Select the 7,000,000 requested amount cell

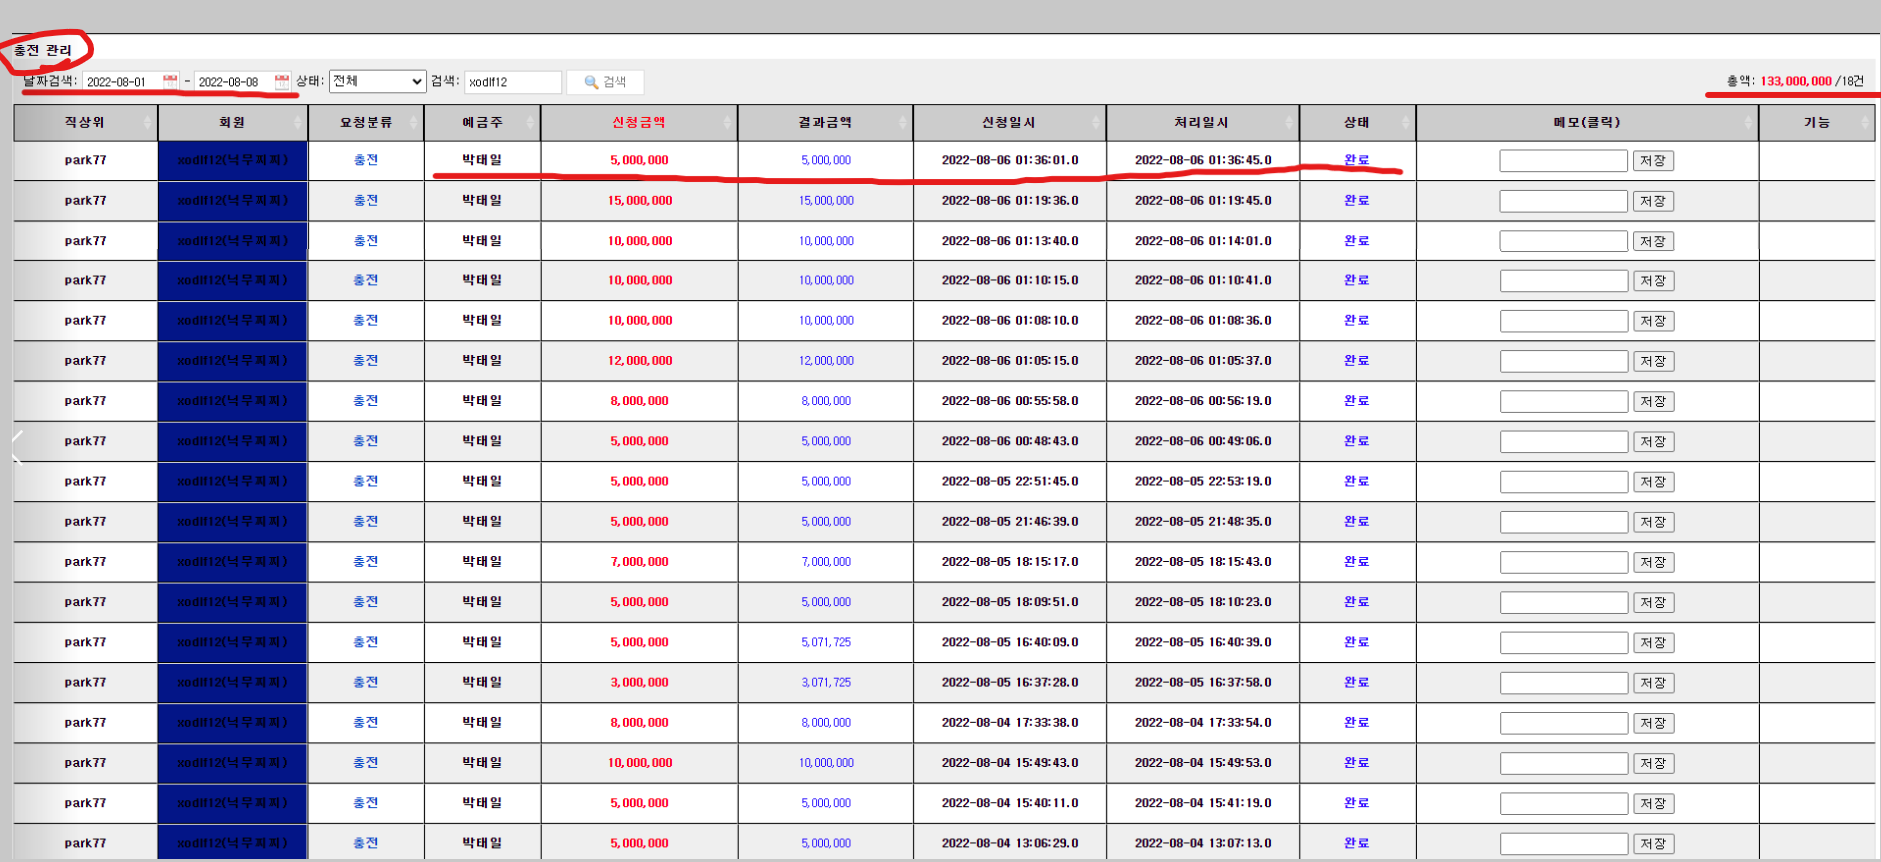point(640,561)
